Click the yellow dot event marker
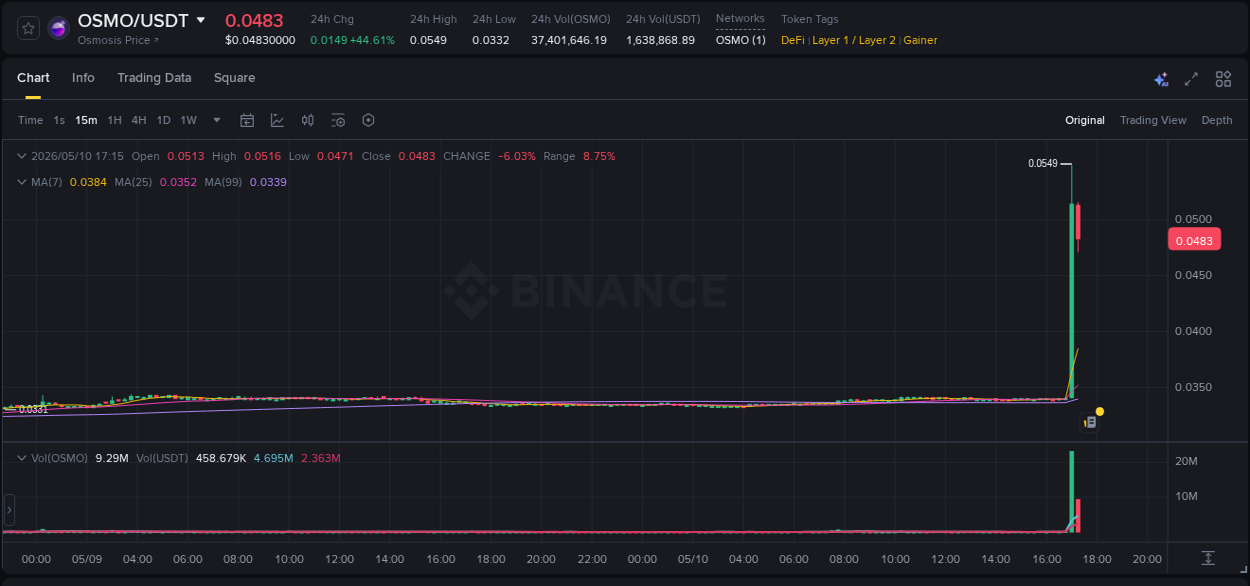This screenshot has height=586, width=1250. 1100,411
